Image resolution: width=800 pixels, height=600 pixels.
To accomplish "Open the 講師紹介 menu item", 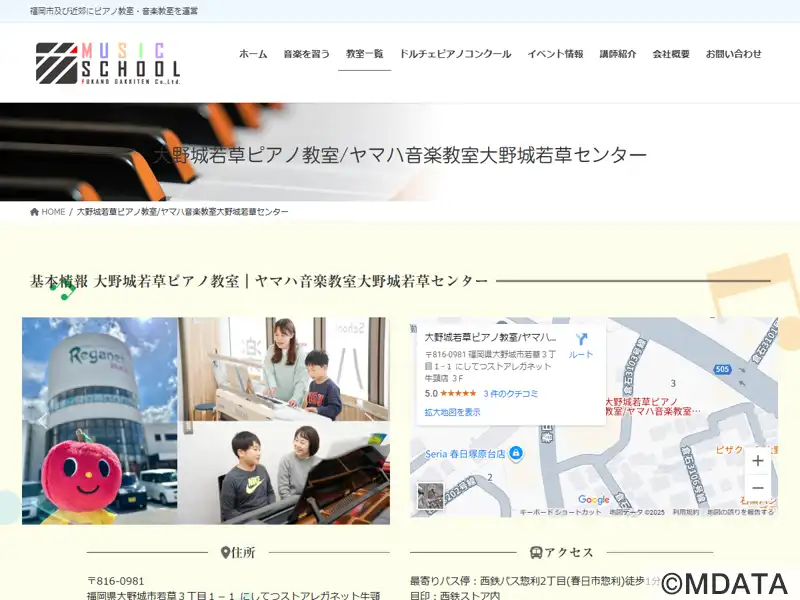I will (x=618, y=54).
